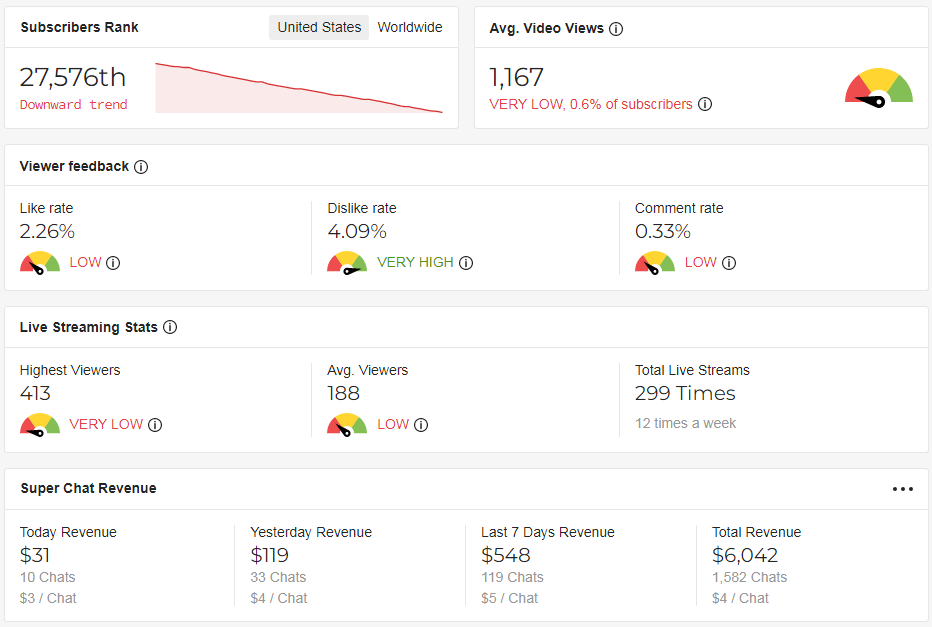Screen dimensions: 932x627
Task: Select the 27,576th rank value
Action: pos(73,77)
